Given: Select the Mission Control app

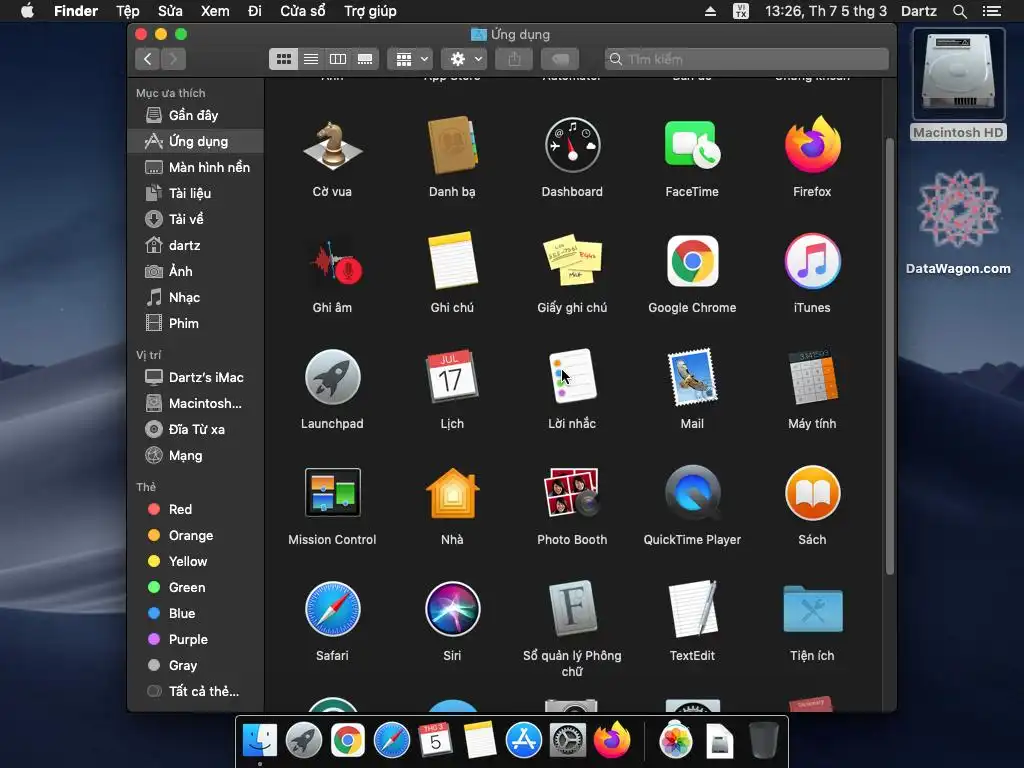Looking at the screenshot, I should pos(332,493).
